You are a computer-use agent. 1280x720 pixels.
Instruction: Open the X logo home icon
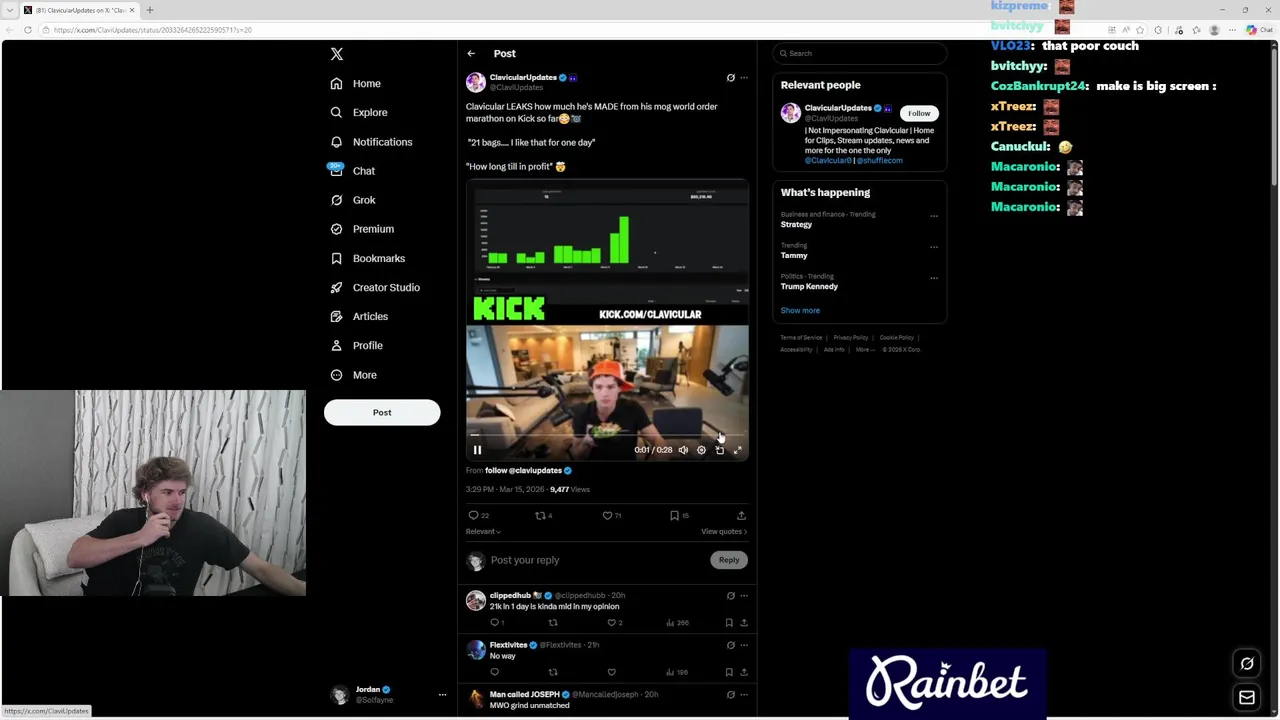337,54
